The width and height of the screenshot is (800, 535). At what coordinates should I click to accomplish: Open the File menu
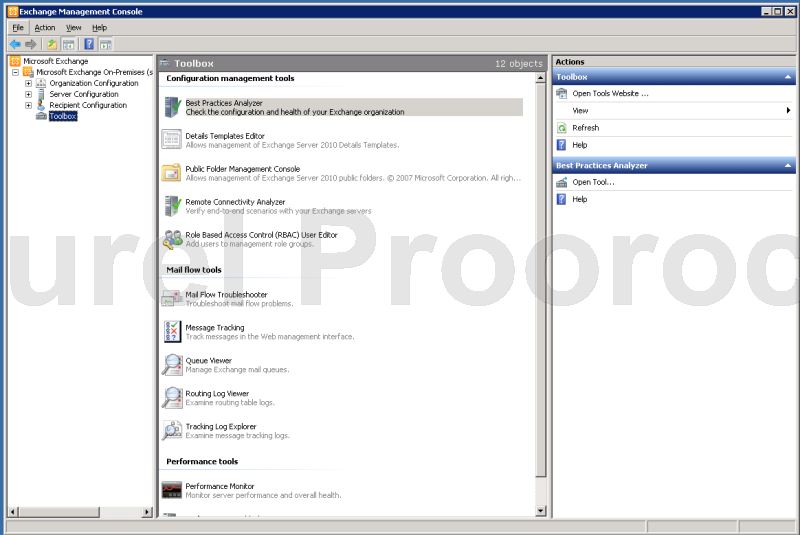(x=18, y=28)
